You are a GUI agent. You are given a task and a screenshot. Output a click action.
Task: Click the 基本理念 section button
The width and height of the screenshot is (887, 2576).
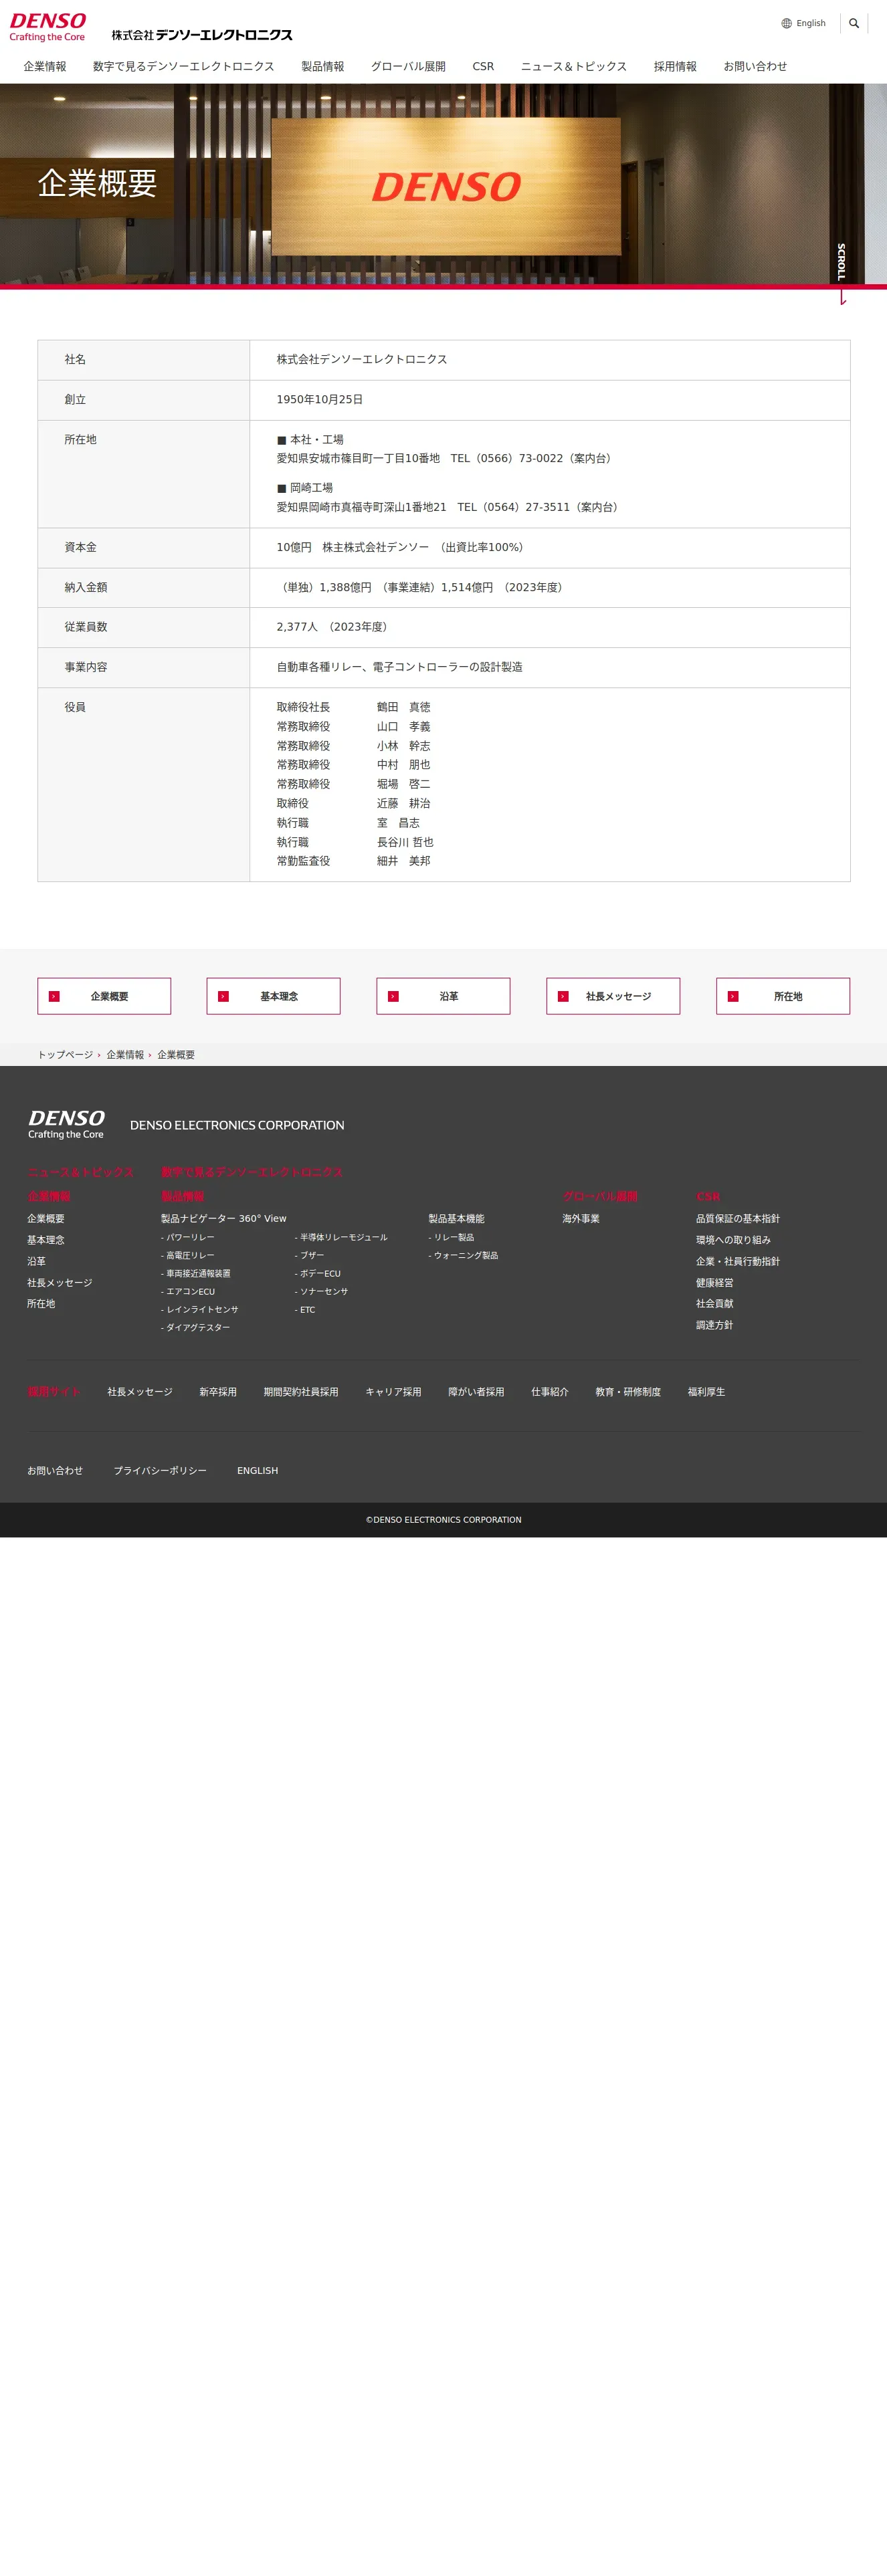coord(273,996)
